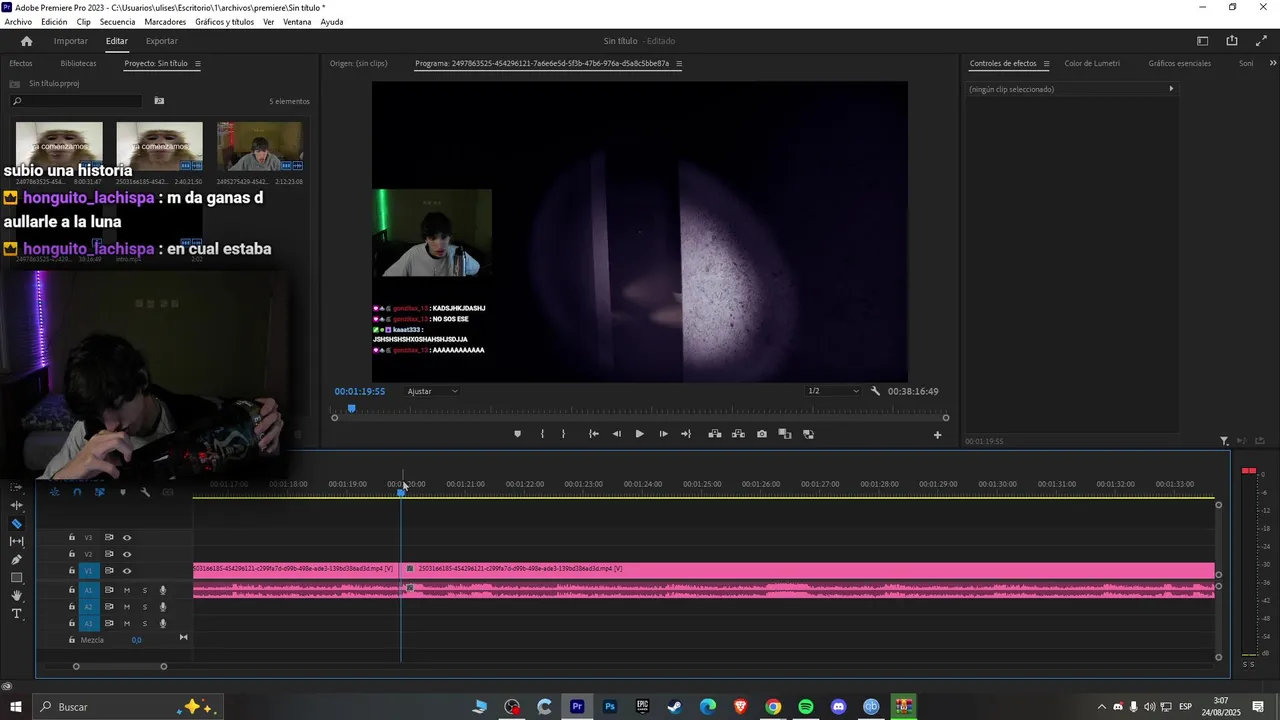The image size is (1280, 720).
Task: Step forward one frame
Action: click(x=663, y=434)
